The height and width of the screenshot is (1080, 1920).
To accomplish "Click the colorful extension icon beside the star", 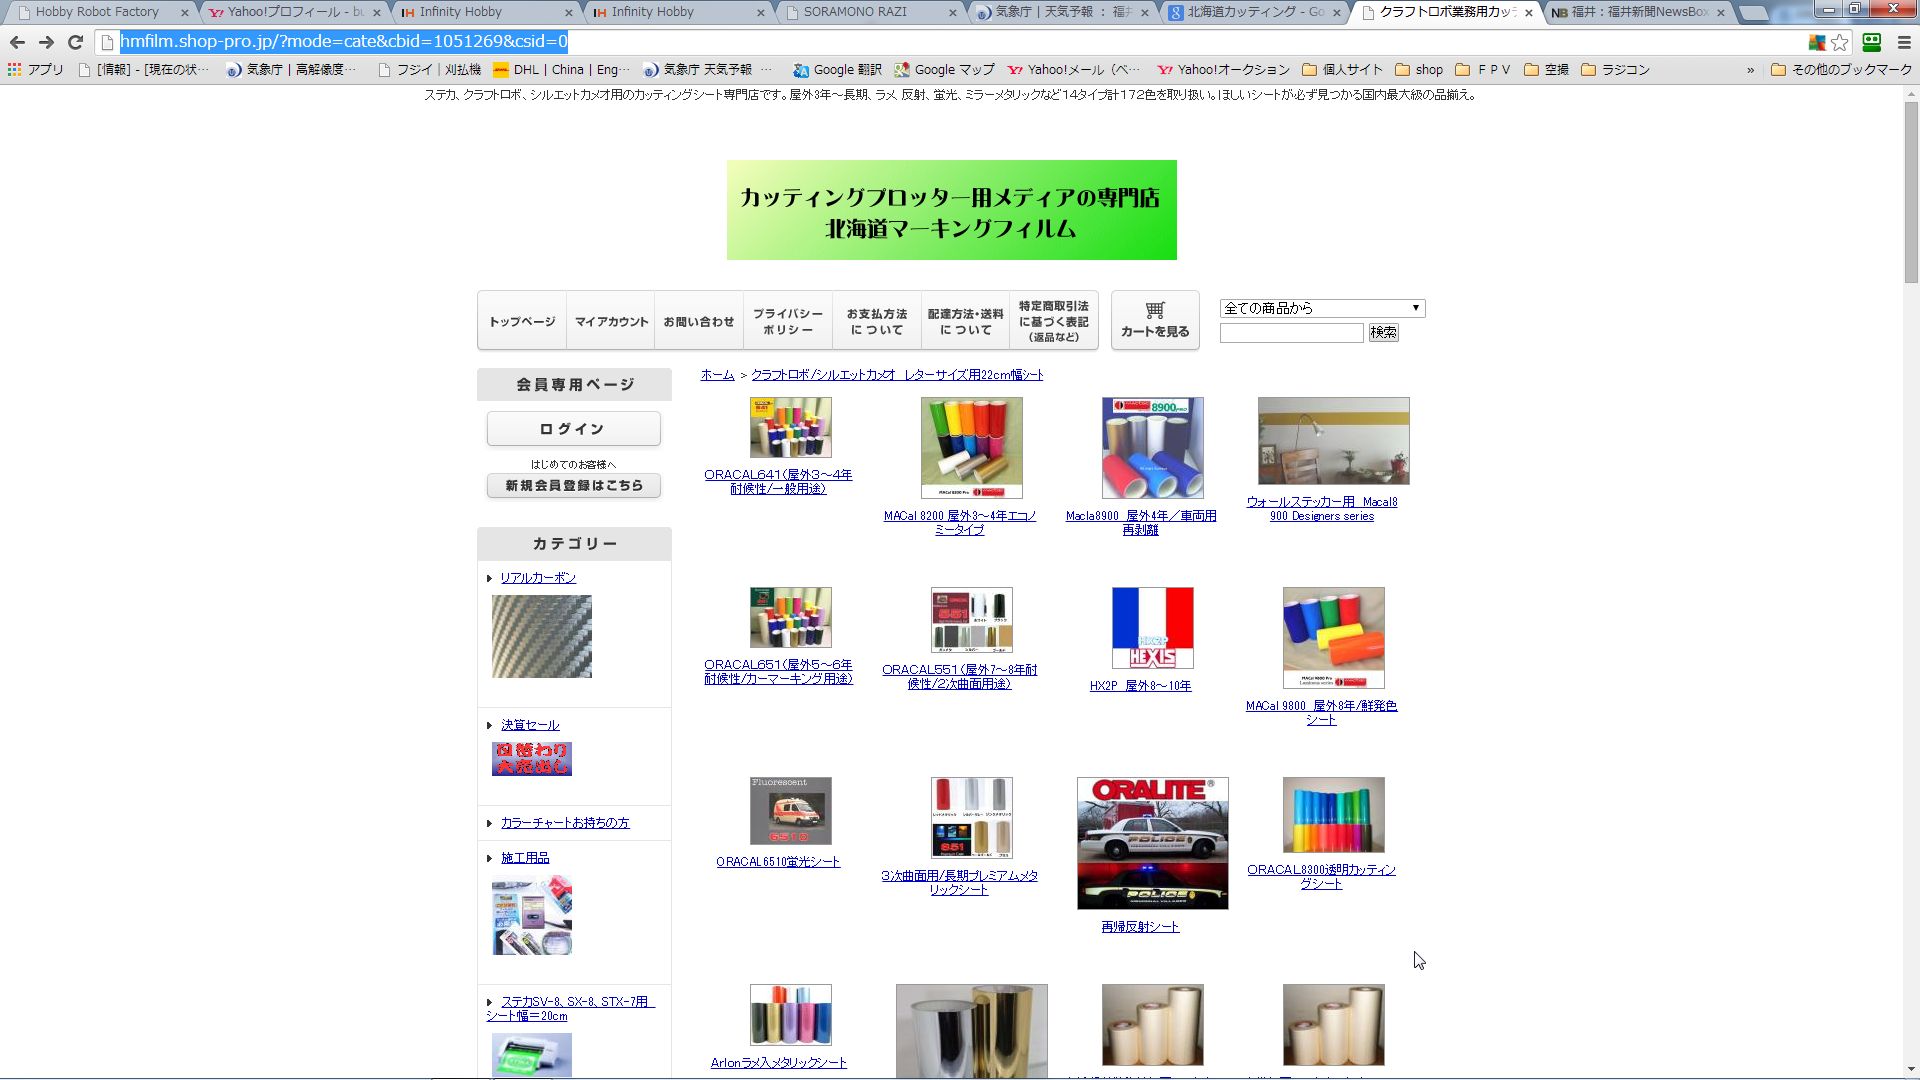I will pyautogui.click(x=1817, y=42).
